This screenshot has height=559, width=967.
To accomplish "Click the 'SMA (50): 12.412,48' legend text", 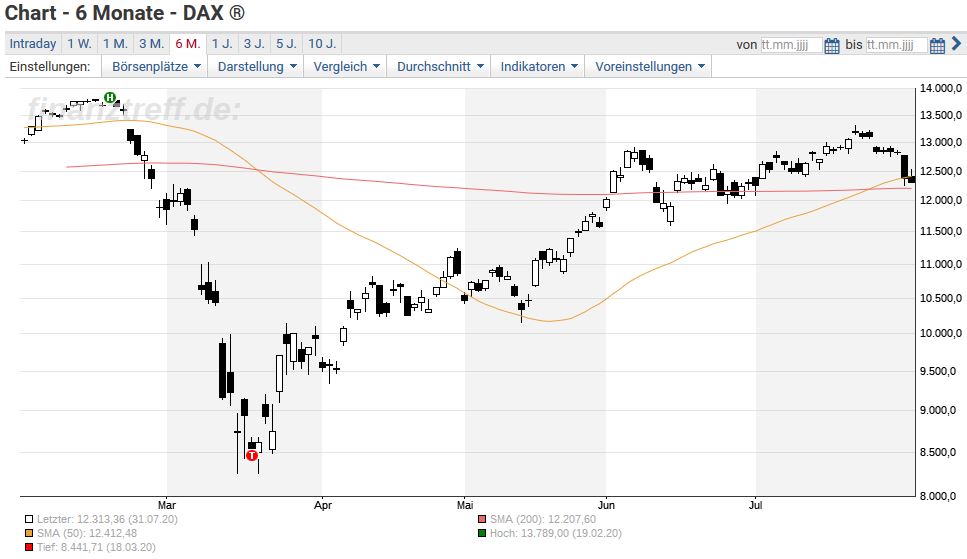I will [x=87, y=533].
